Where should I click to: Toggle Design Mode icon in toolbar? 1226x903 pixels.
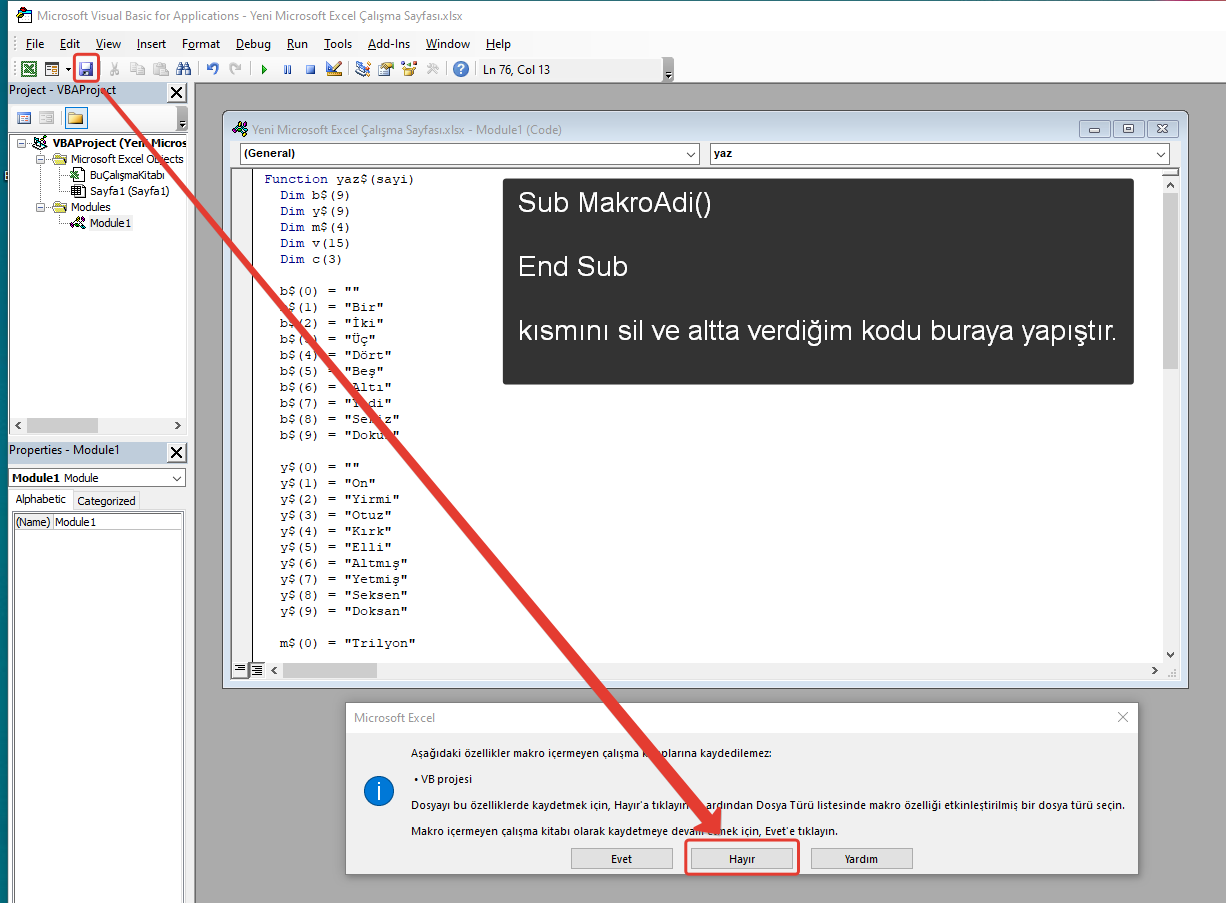coord(334,69)
